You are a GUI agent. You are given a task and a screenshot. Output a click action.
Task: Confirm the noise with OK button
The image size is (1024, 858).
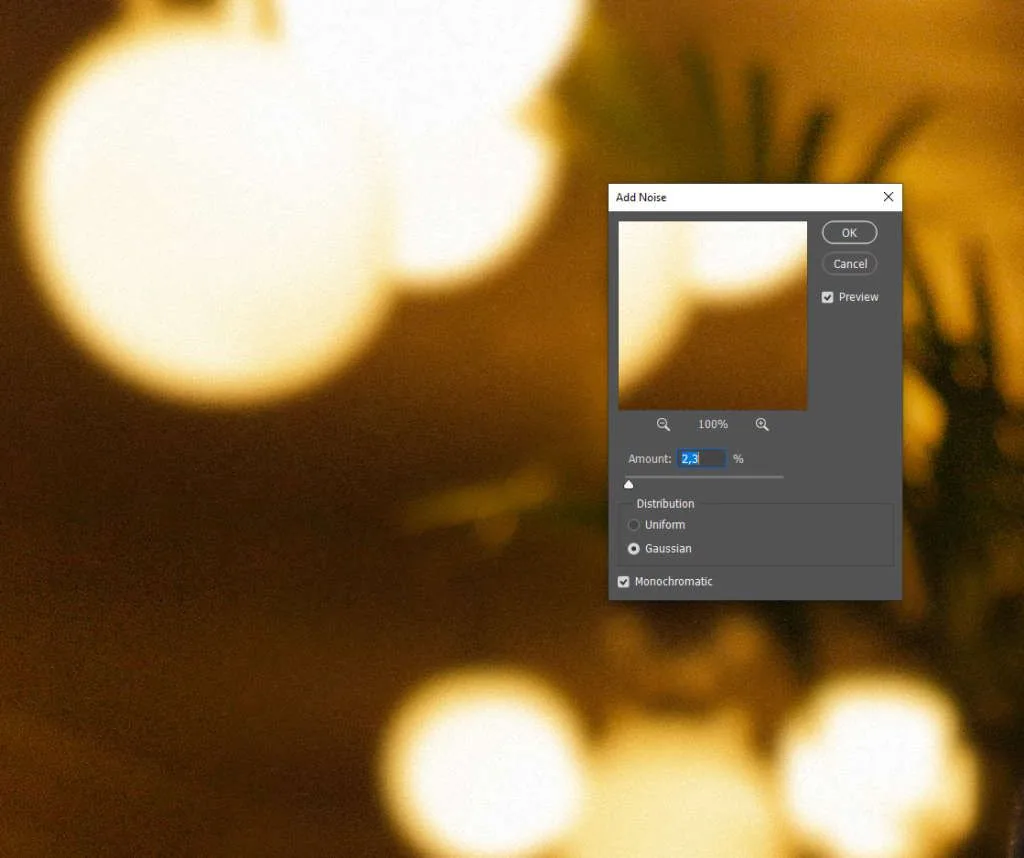(x=849, y=233)
